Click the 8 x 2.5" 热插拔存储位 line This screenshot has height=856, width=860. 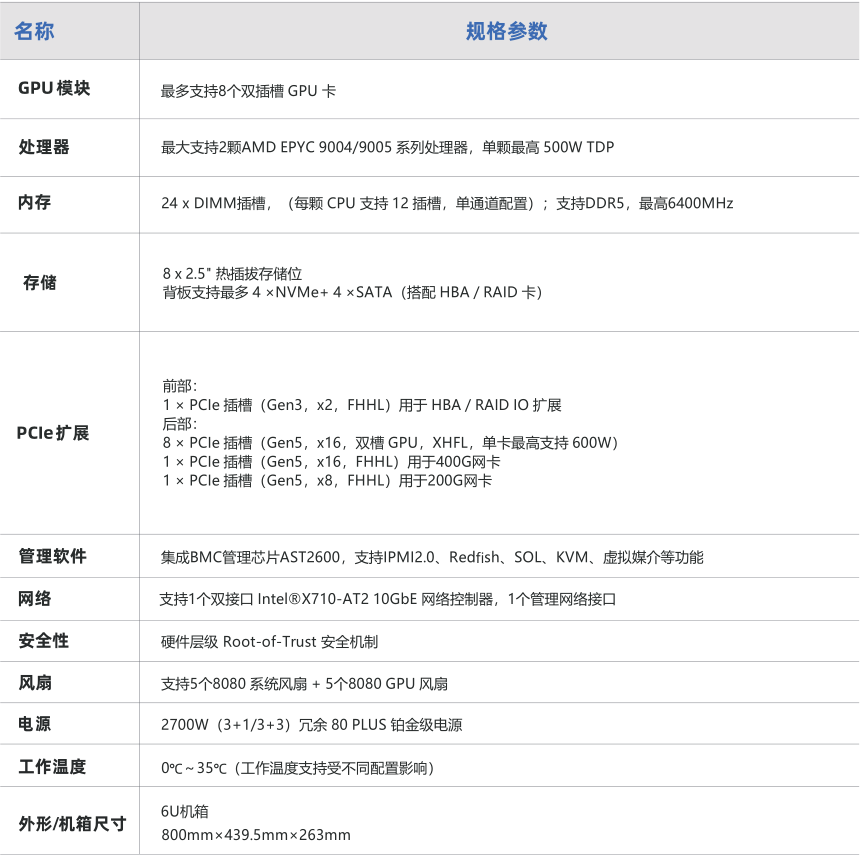[x=232, y=273]
